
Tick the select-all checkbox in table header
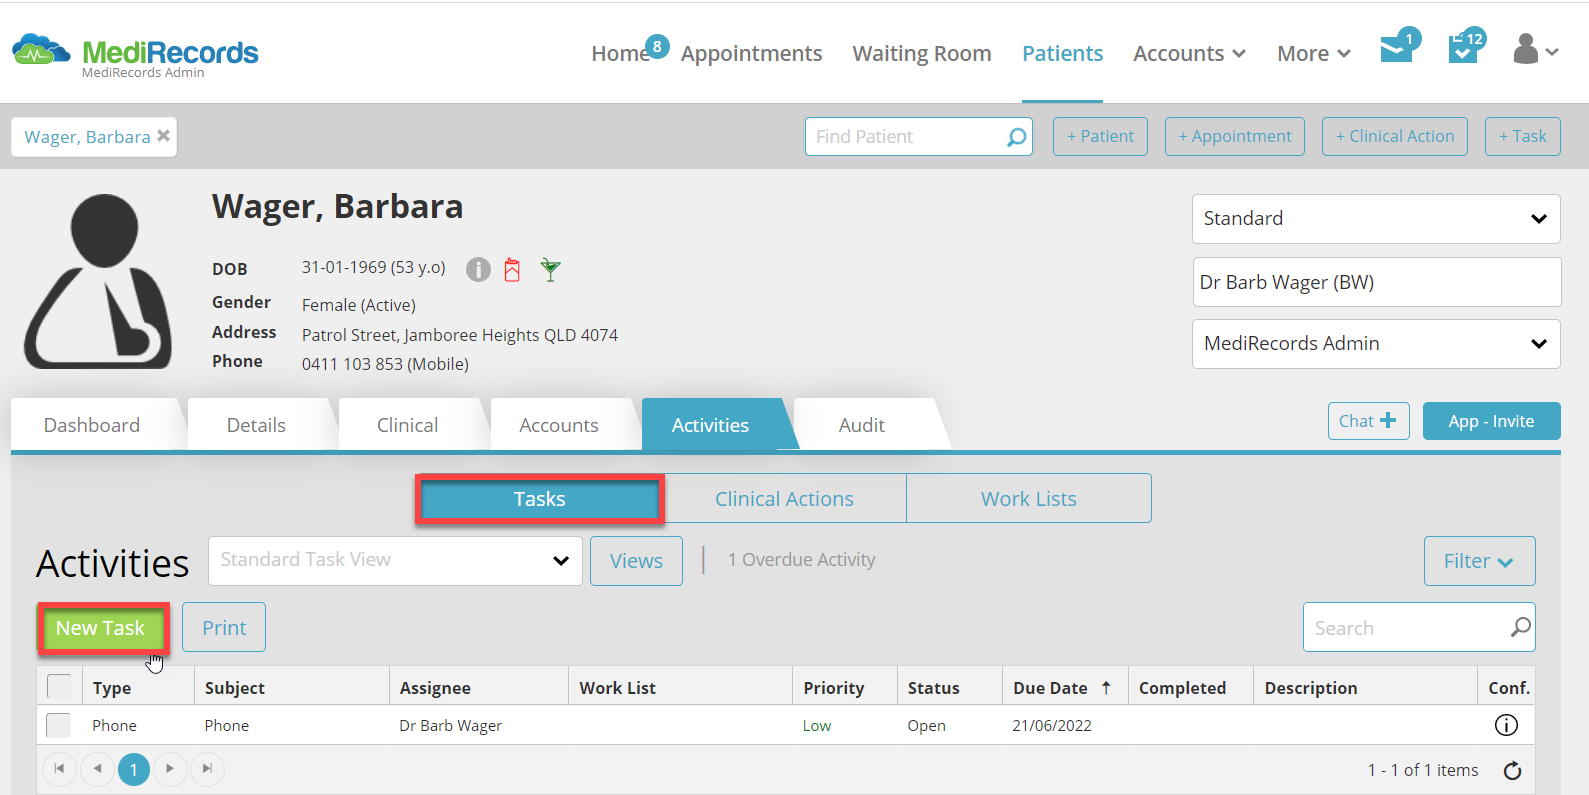point(59,686)
